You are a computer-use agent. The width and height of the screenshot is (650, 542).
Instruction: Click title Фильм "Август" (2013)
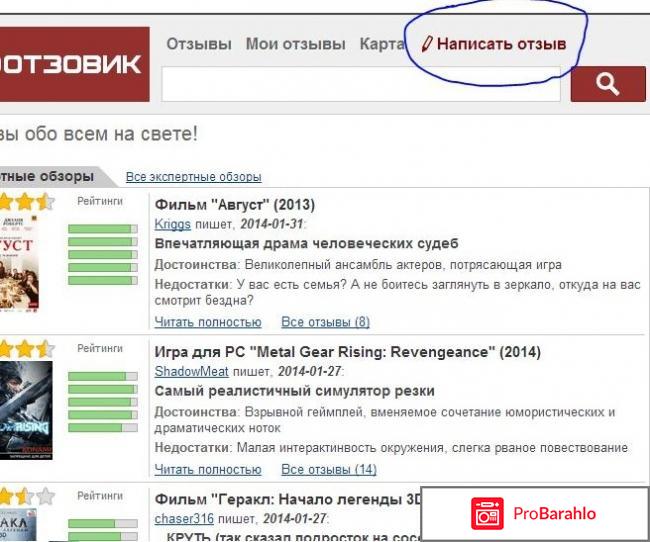coord(235,205)
